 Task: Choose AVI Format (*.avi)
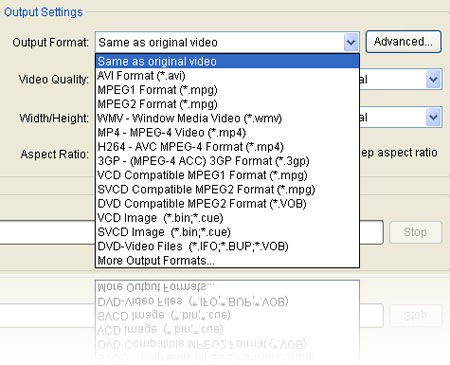click(227, 76)
